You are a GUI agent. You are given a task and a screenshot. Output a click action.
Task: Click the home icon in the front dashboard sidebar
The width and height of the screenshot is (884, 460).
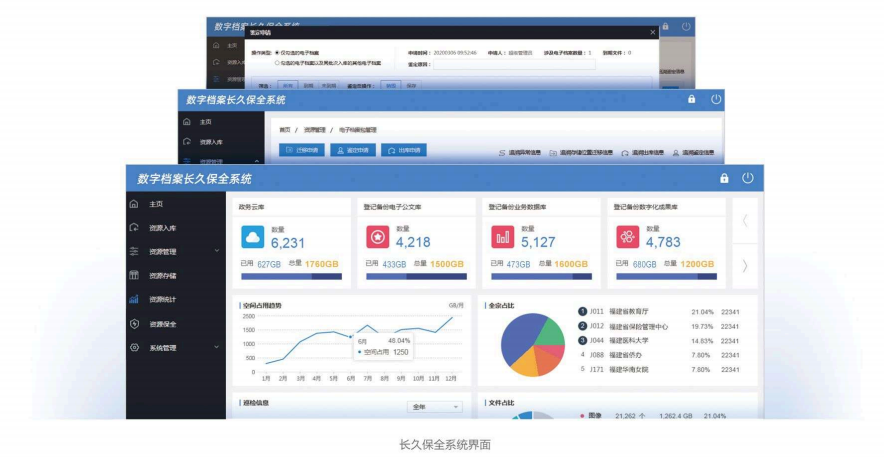(x=134, y=204)
